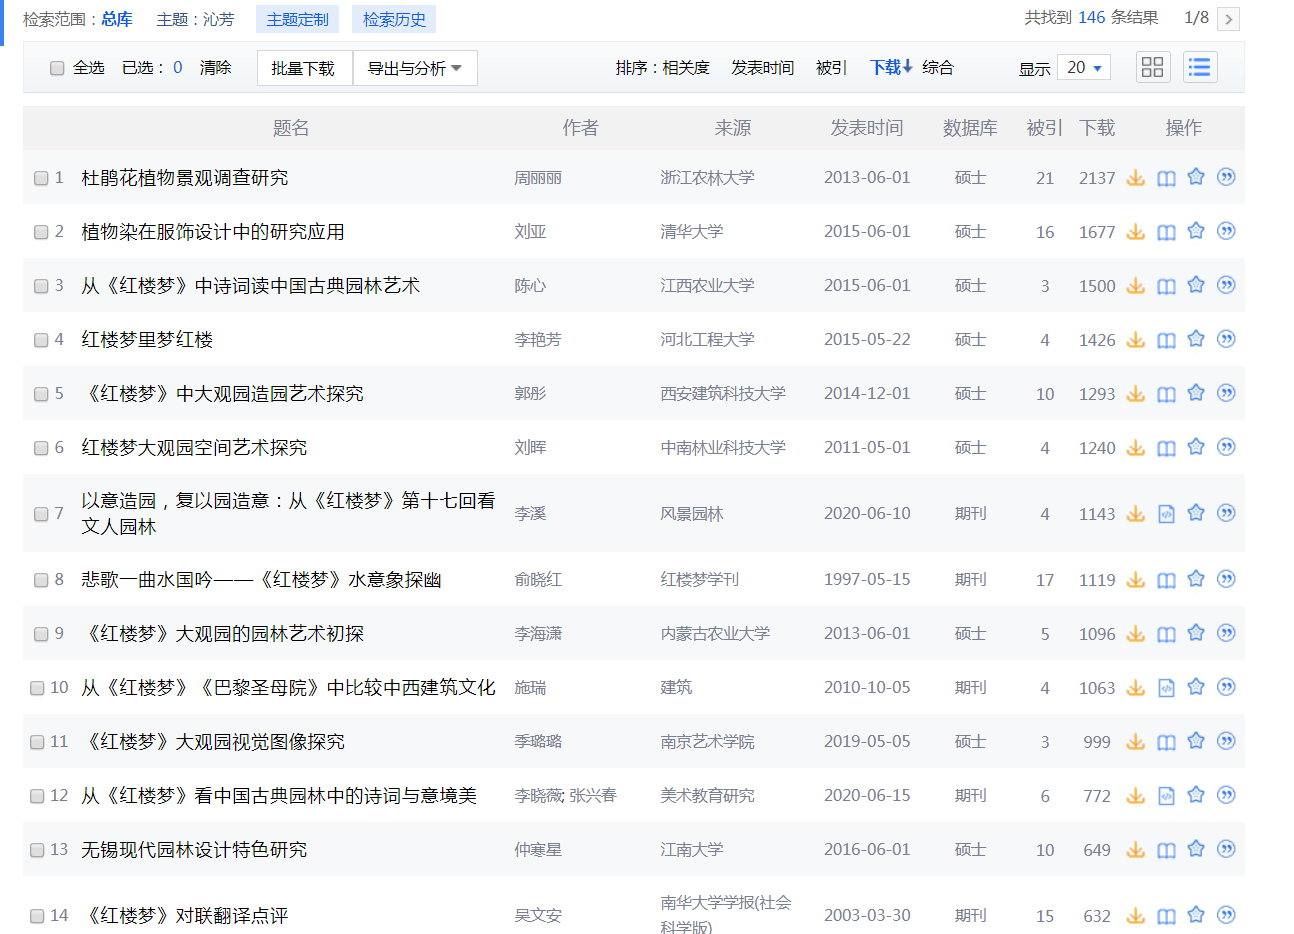Open HTML reading for 以意造园 article

(1166, 512)
